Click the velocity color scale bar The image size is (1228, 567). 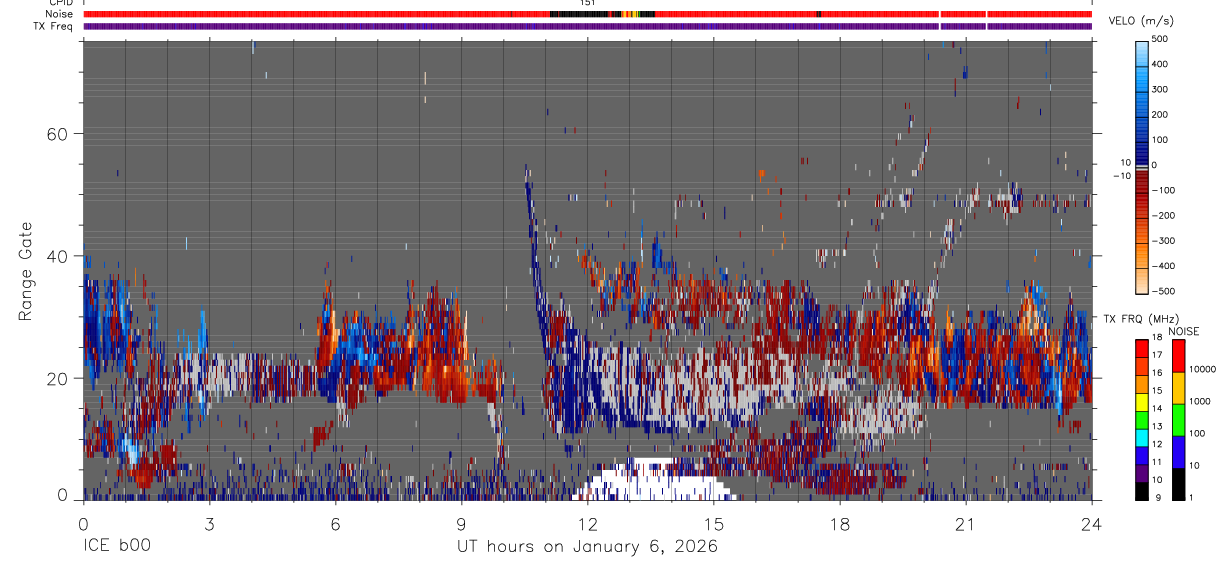(x=1142, y=165)
